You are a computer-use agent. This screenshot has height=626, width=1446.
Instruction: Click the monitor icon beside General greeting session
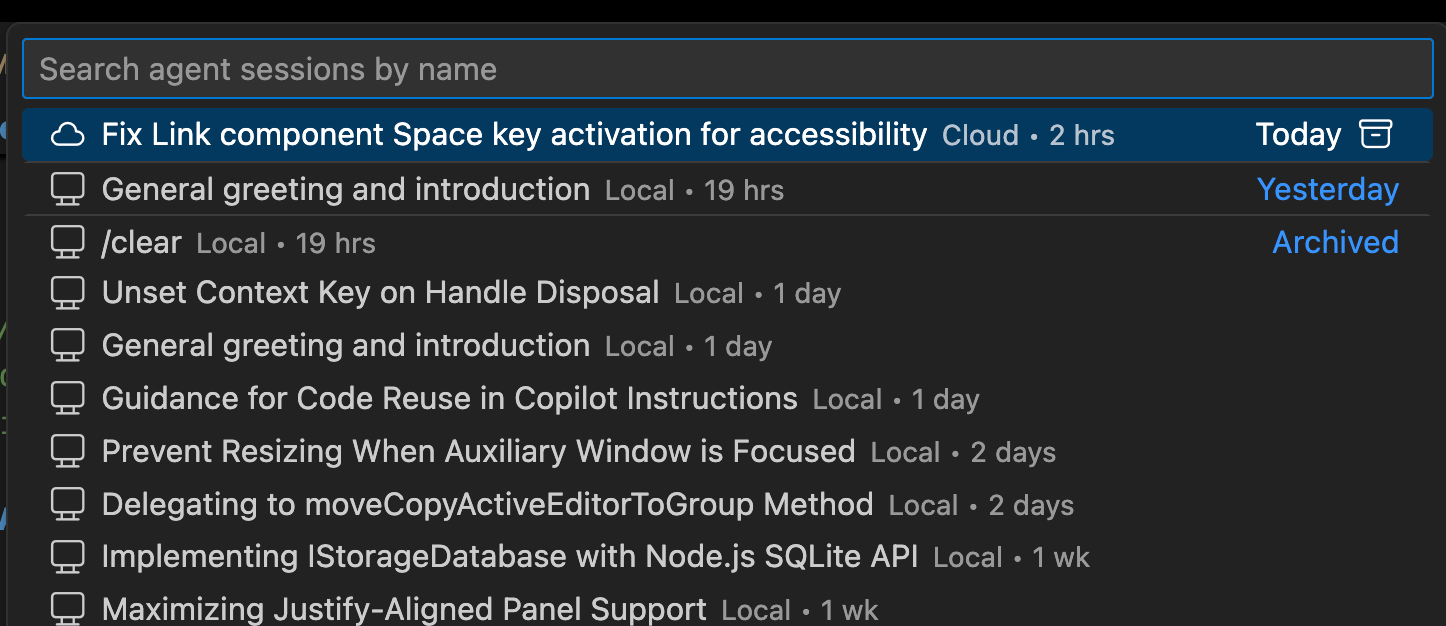(x=67, y=188)
